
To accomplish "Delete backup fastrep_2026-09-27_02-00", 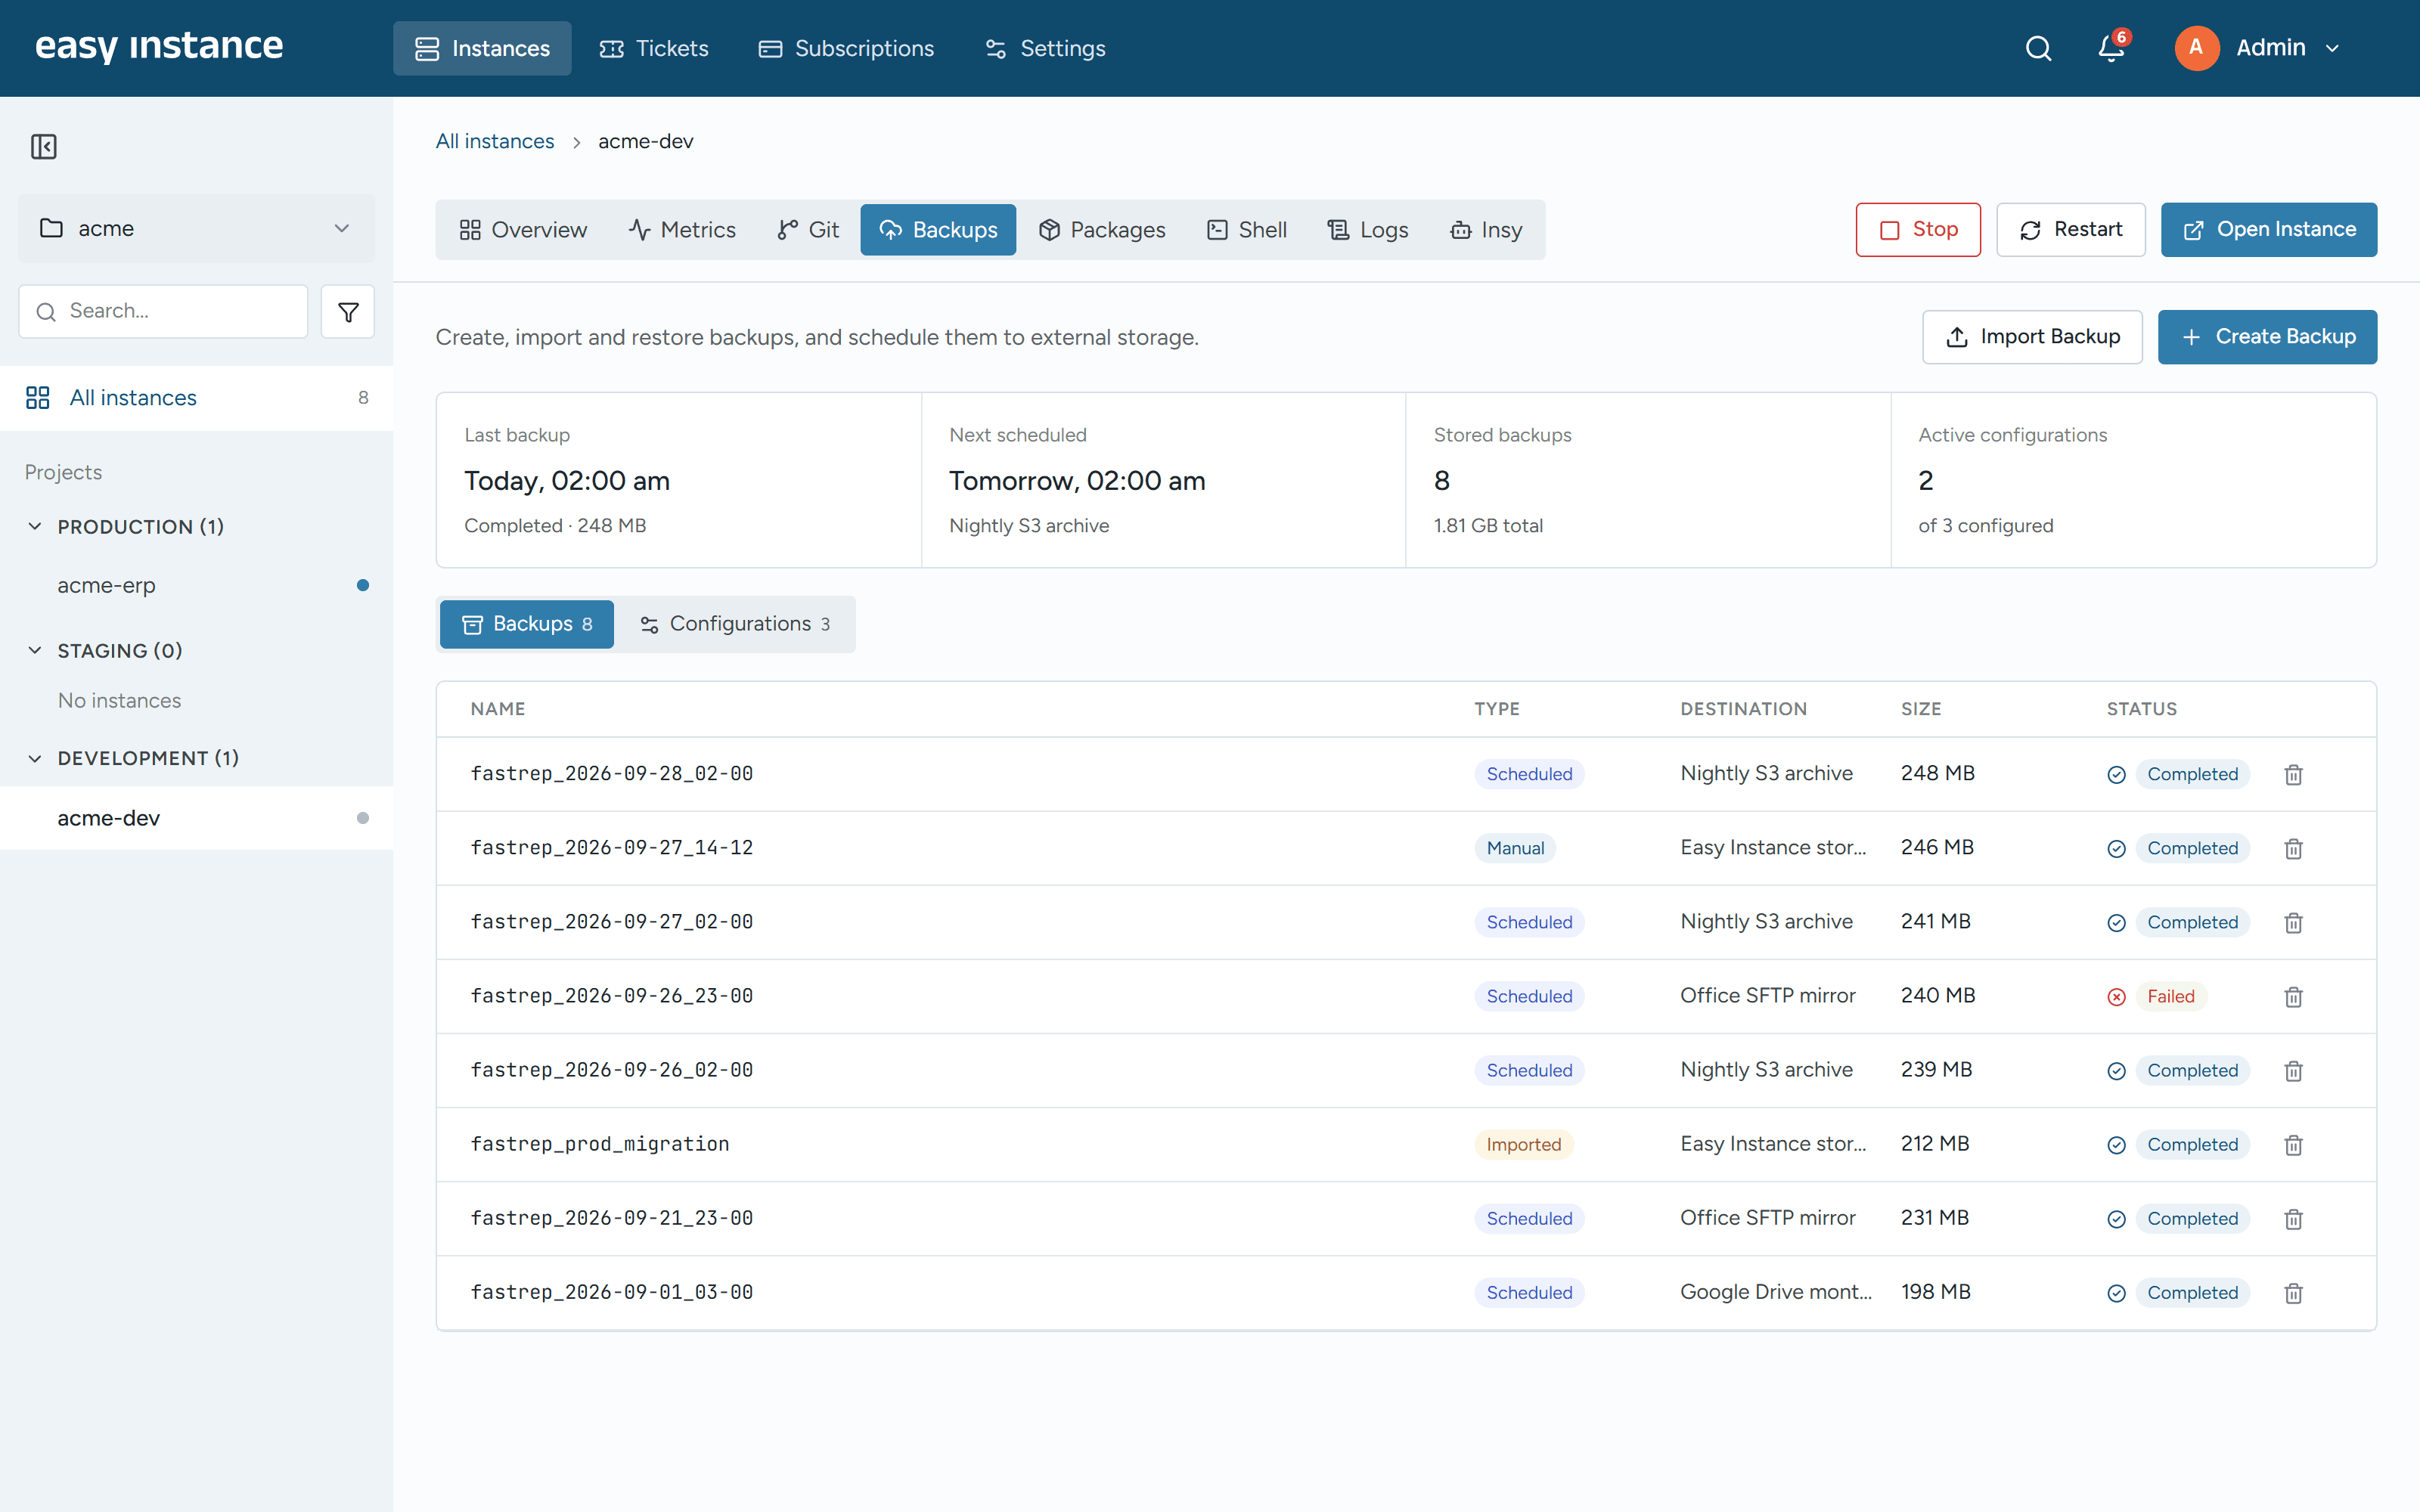I will pyautogui.click(x=2294, y=922).
